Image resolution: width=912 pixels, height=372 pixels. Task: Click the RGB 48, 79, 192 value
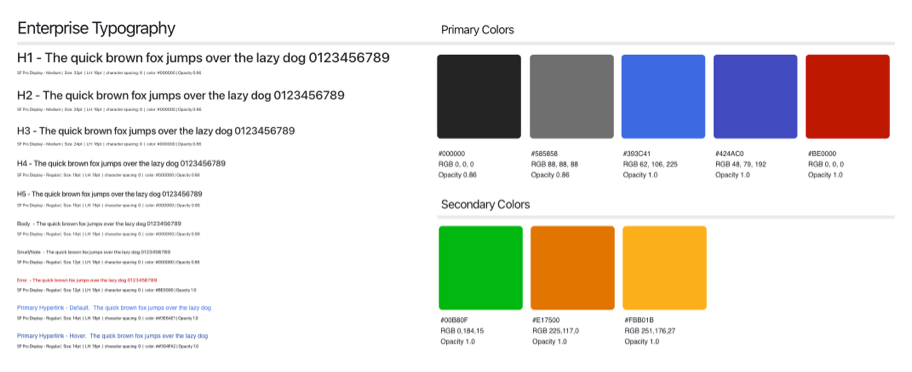click(x=740, y=164)
